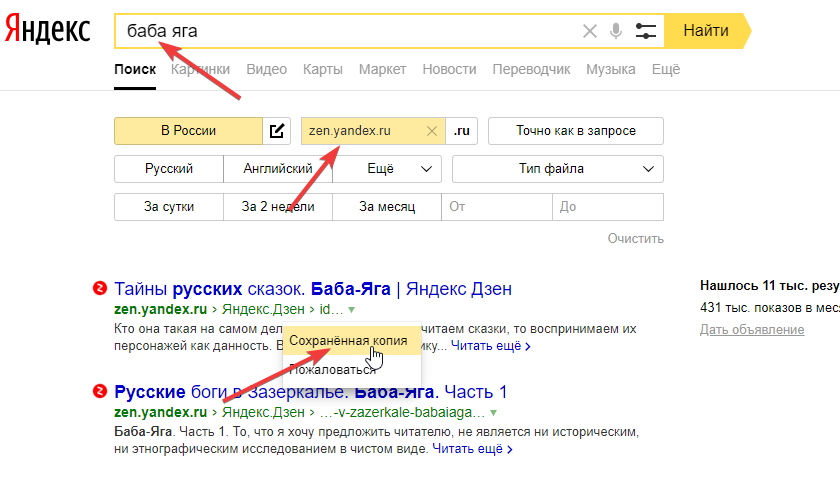Toggle the Русский language filter
The height and width of the screenshot is (480, 840).
(x=169, y=169)
